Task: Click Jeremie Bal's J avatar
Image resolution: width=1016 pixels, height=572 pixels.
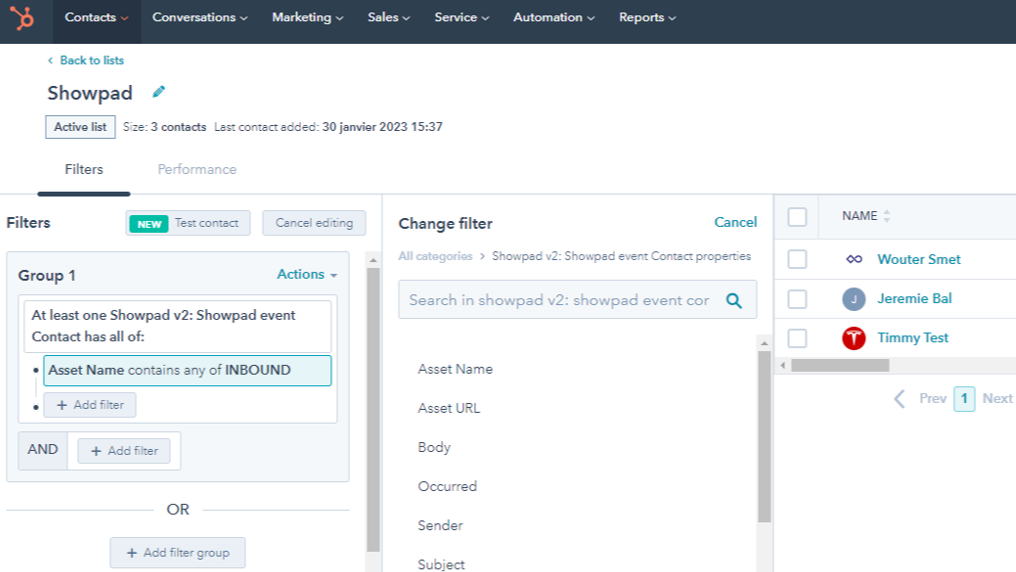Action: tap(854, 299)
